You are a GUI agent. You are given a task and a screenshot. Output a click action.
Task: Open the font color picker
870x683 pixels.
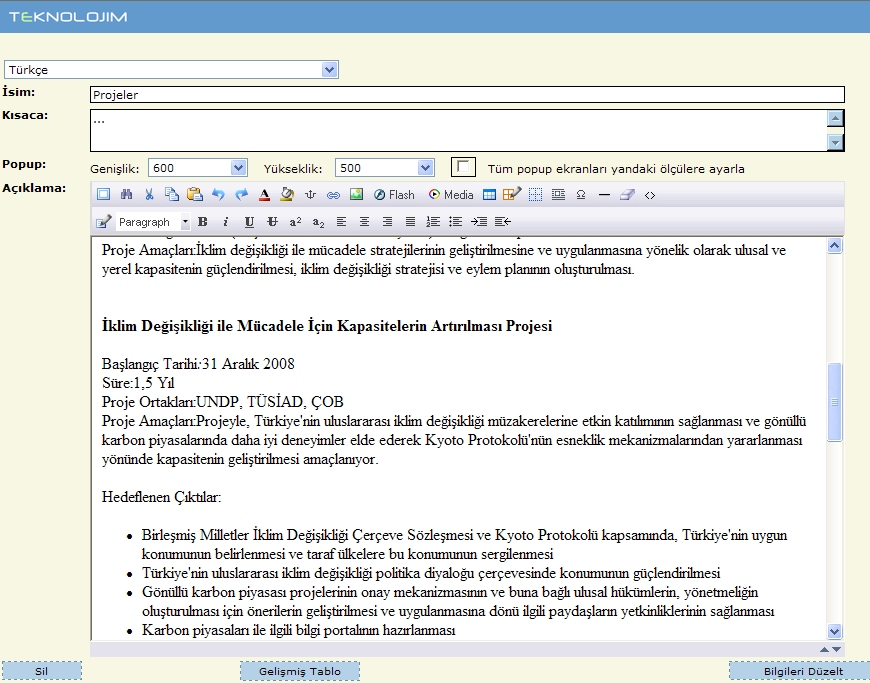click(x=265, y=195)
